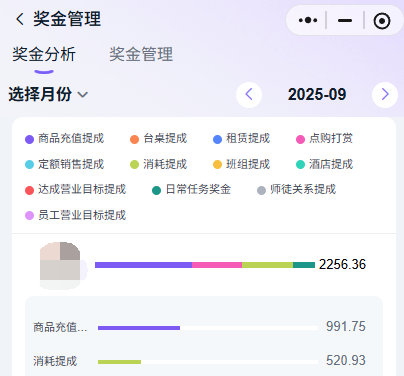This screenshot has width=404, height=376.
Task: Click the pink segment of the stacked bar
Action: click(217, 265)
